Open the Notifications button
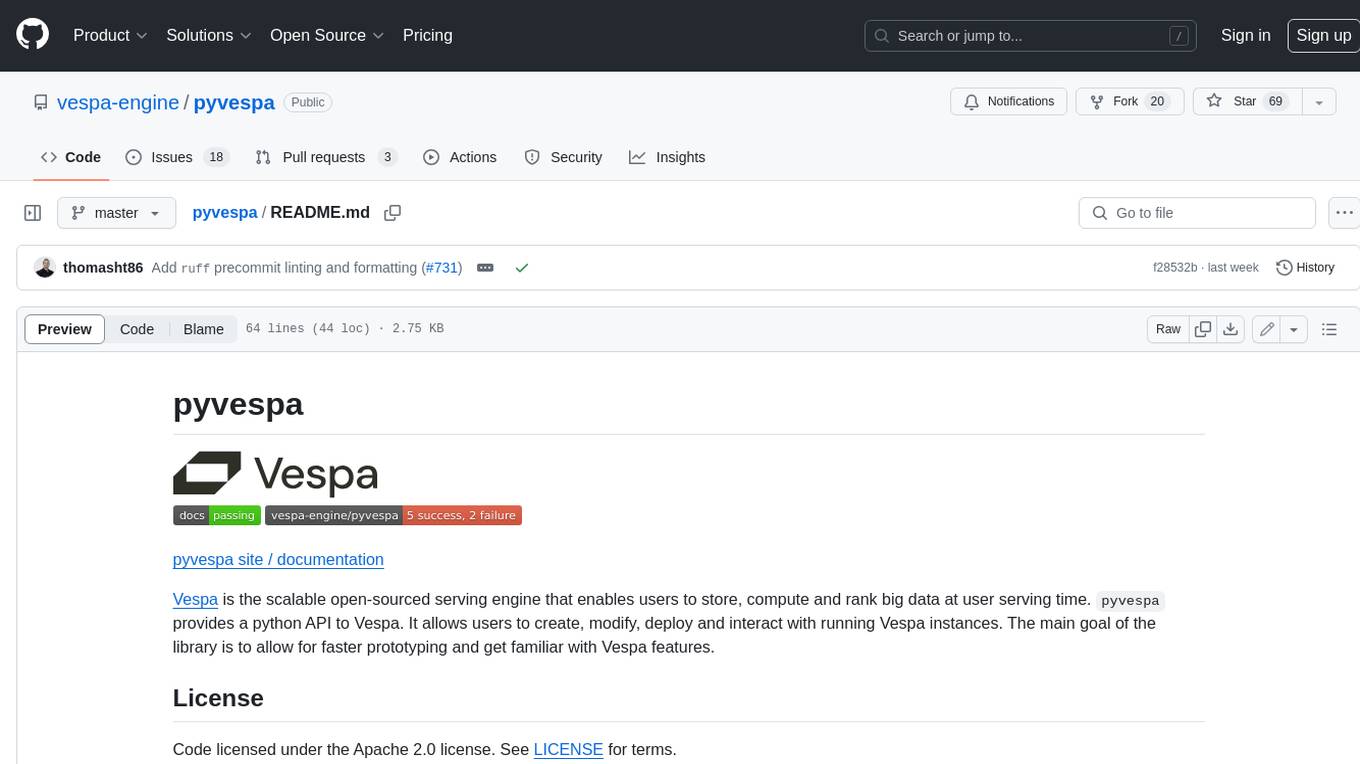The height and width of the screenshot is (764, 1360). point(1009,102)
